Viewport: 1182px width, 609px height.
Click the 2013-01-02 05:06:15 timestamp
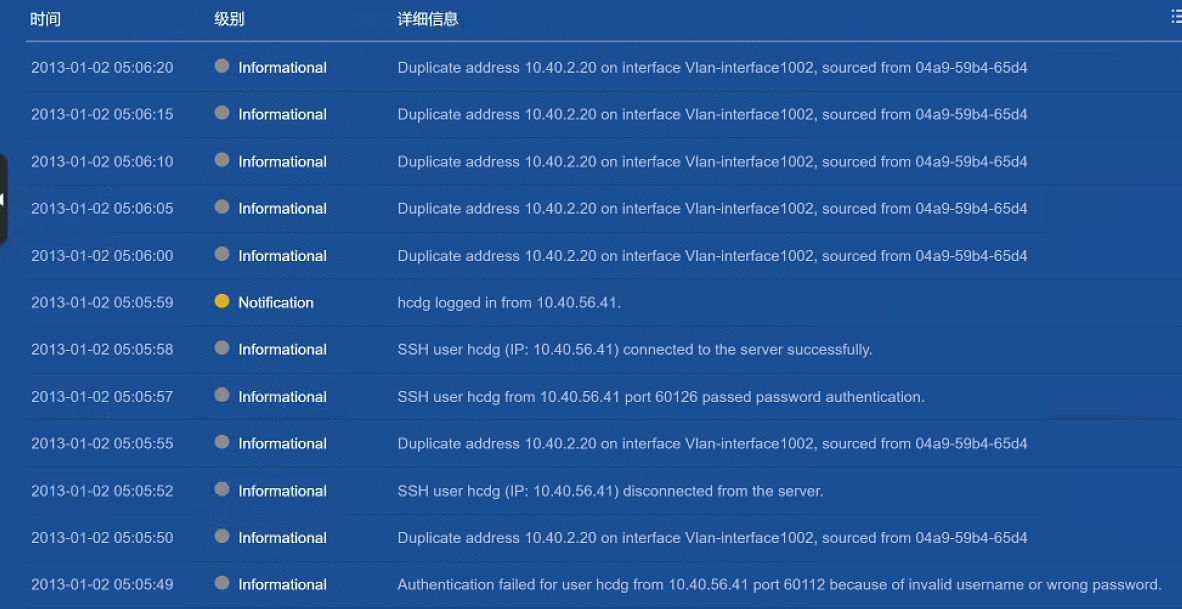[102, 114]
